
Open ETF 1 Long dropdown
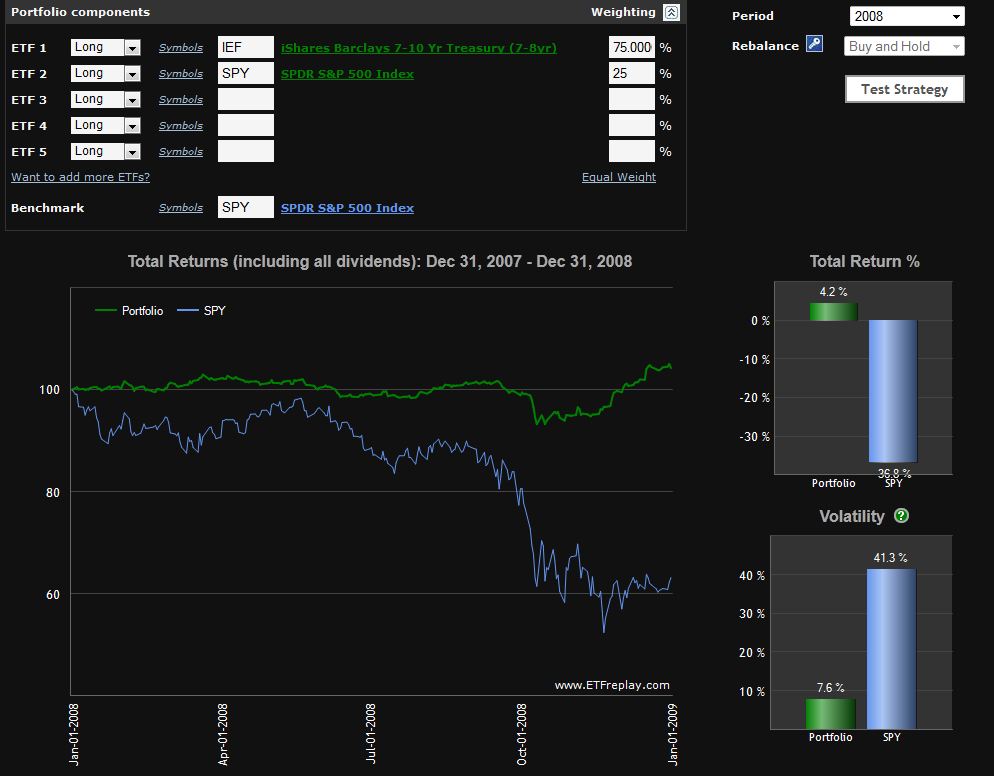(x=105, y=47)
